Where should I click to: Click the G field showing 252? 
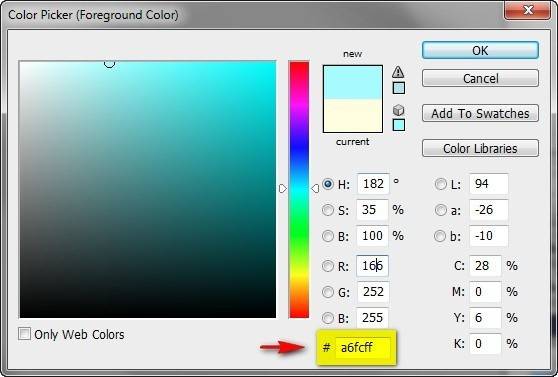tap(373, 292)
